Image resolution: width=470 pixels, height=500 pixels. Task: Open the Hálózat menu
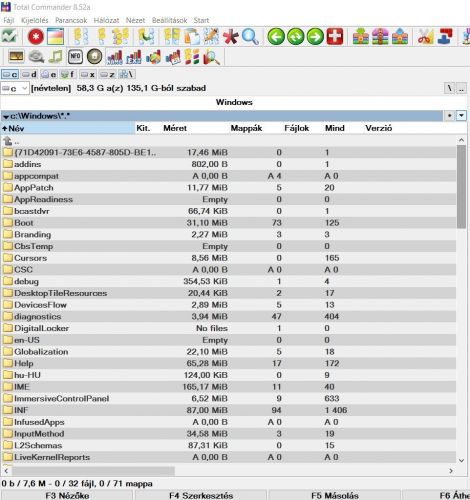coord(106,20)
